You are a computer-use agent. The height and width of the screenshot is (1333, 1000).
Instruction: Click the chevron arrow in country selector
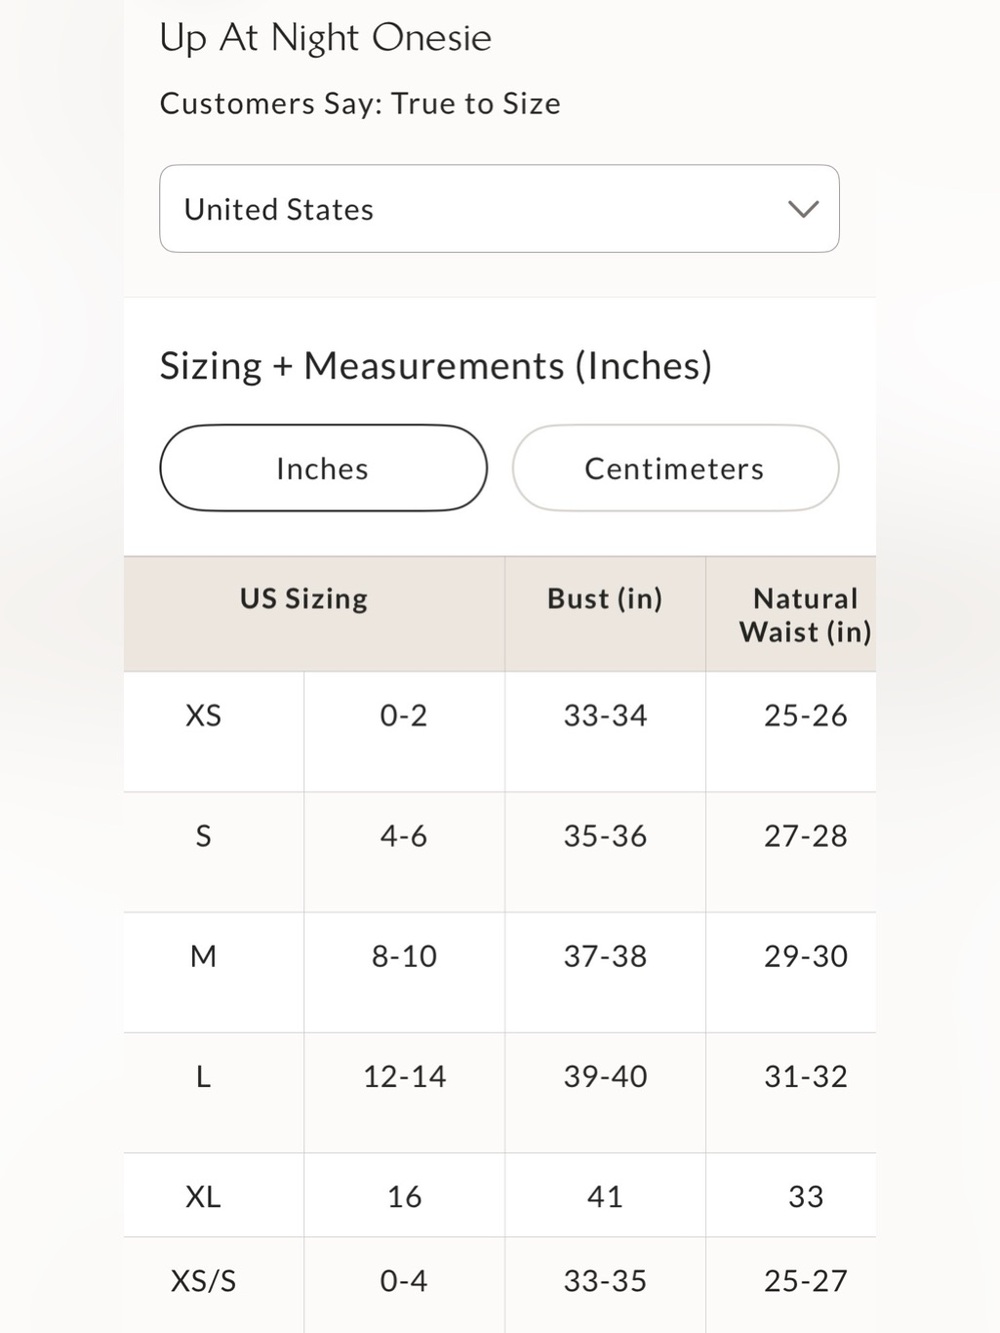[x=803, y=209]
